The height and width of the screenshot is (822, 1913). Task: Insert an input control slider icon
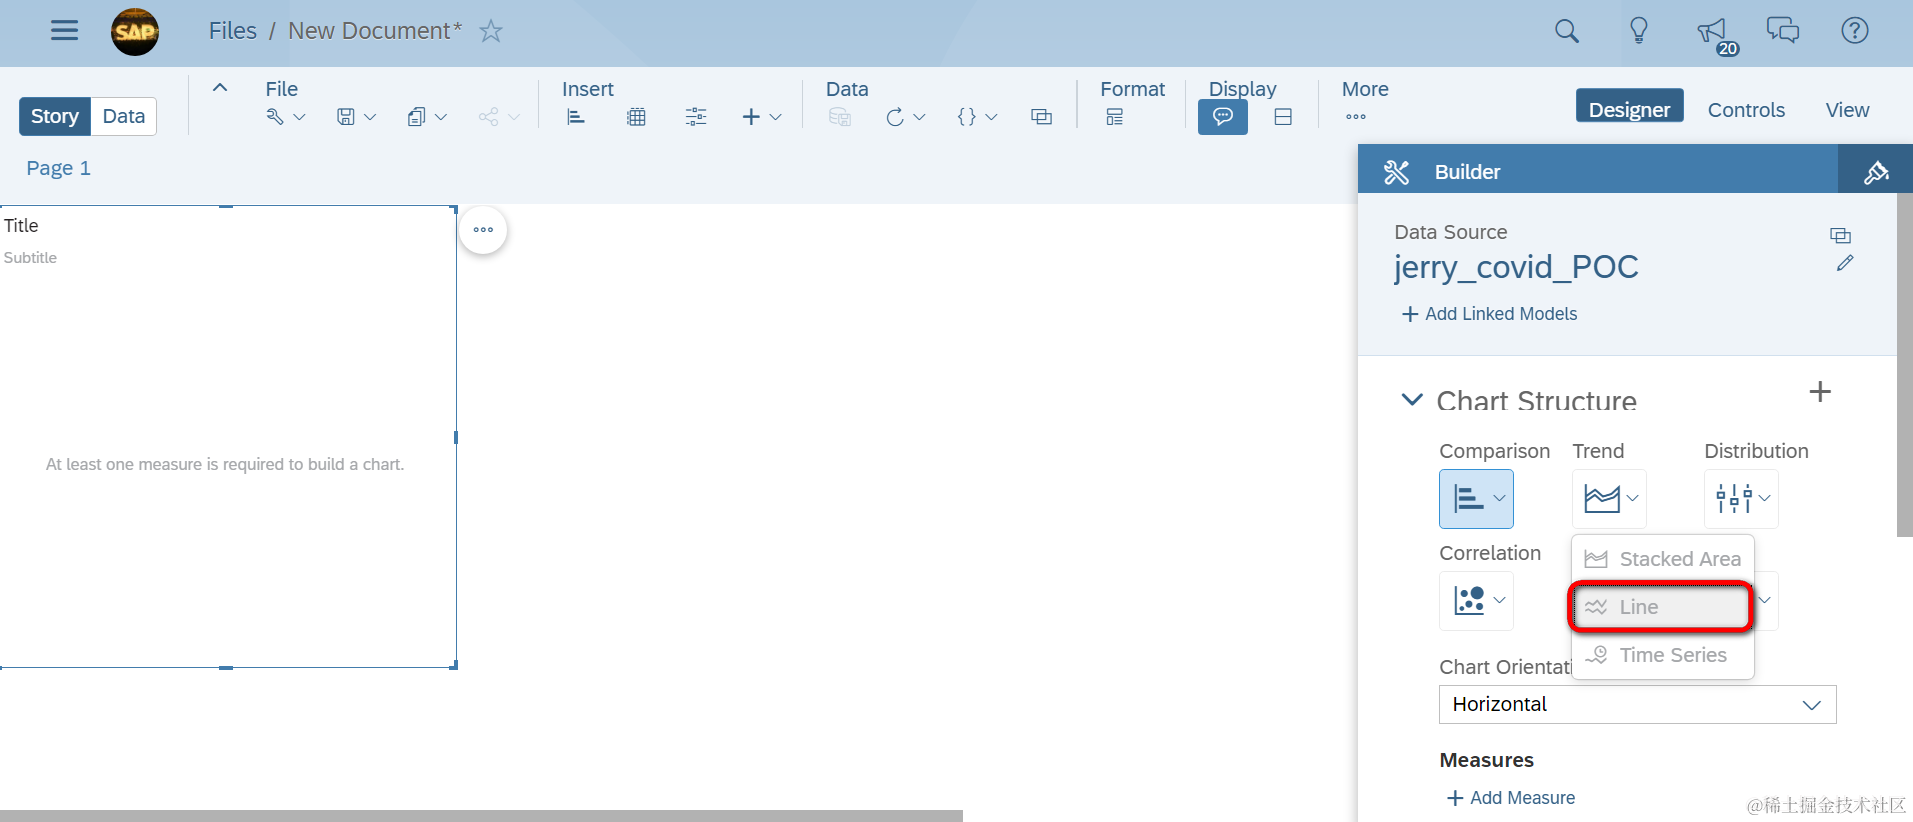pyautogui.click(x=696, y=117)
